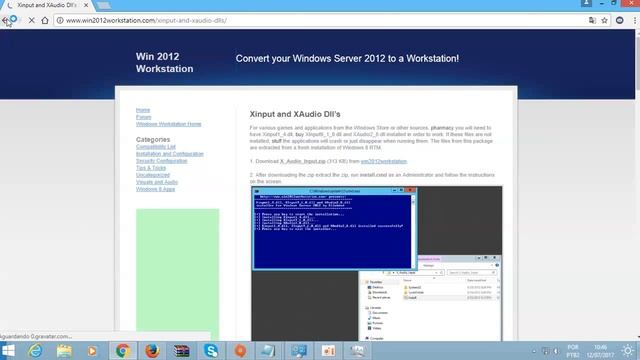
Task: Switch to Google Chrome taskbar icon
Action: pyautogui.click(x=122, y=351)
